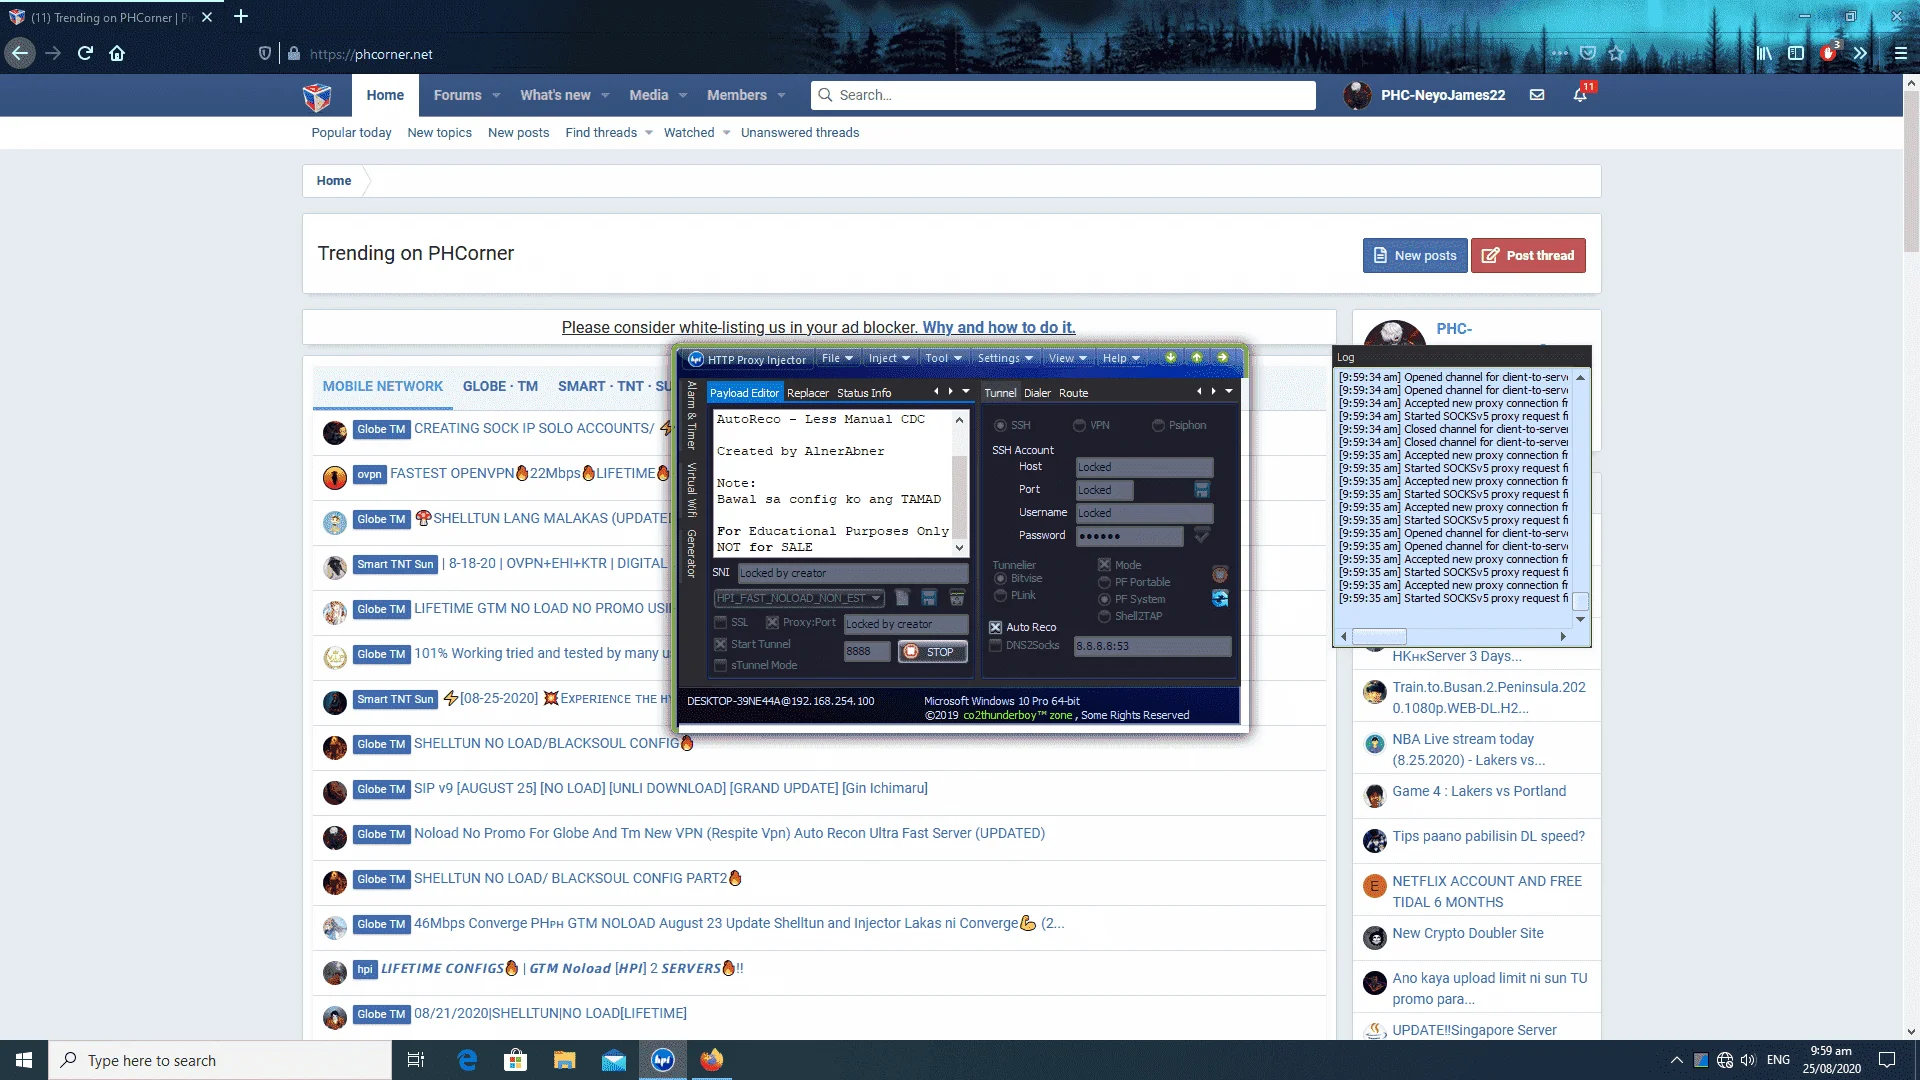
Task: Open the Unanswered threads link
Action: point(800,133)
